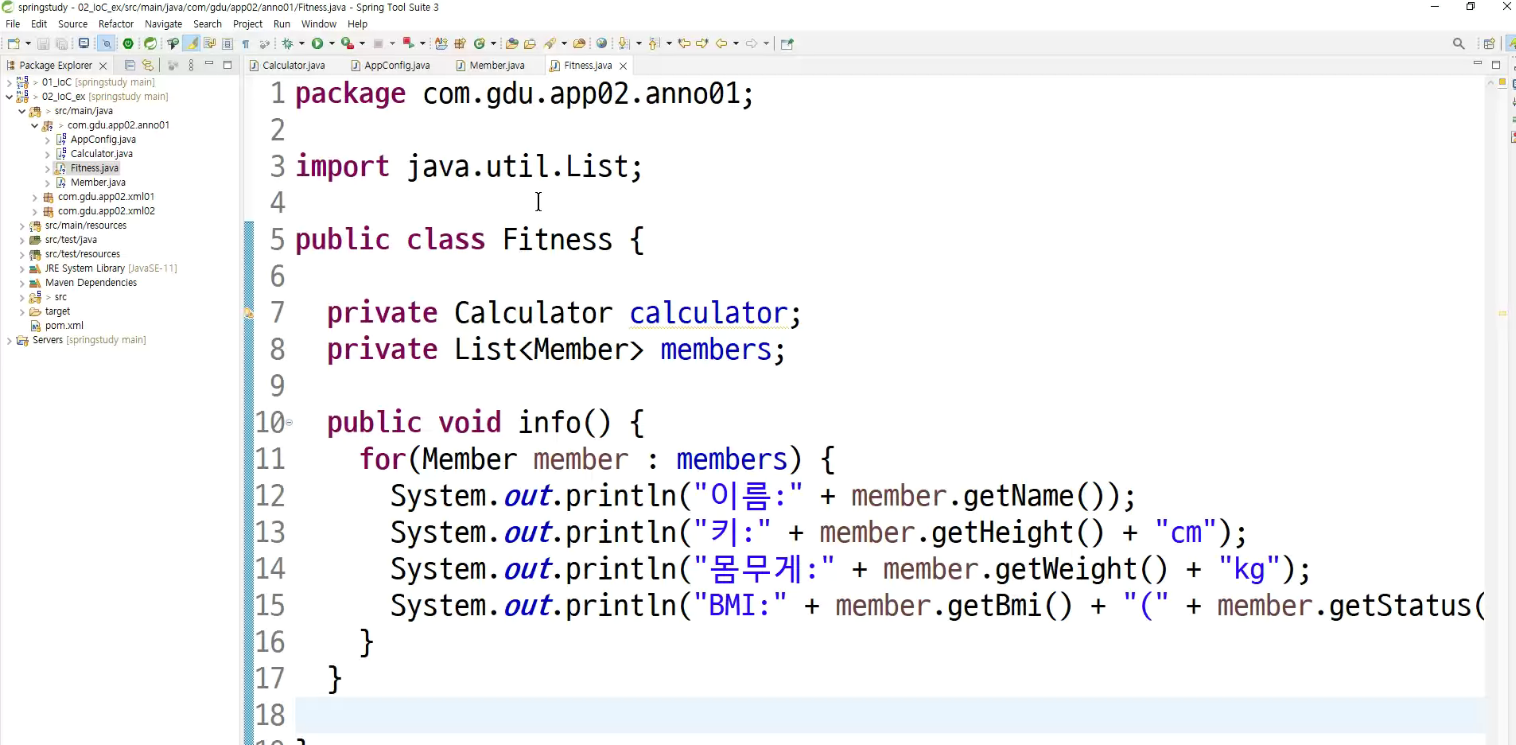Click the Run Last Tool icon with red toolbox
Image resolution: width=1516 pixels, height=745 pixels.
pos(346,43)
